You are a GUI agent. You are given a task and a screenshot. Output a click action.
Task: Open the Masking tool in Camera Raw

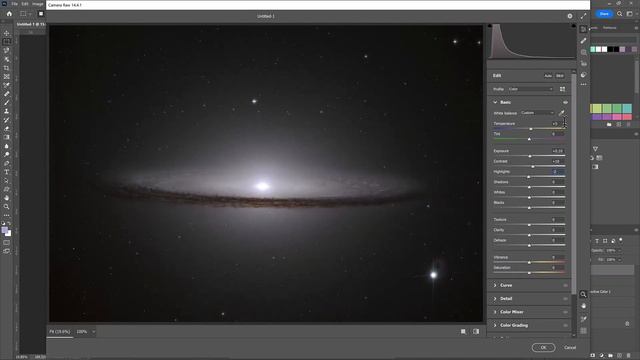pos(583,52)
